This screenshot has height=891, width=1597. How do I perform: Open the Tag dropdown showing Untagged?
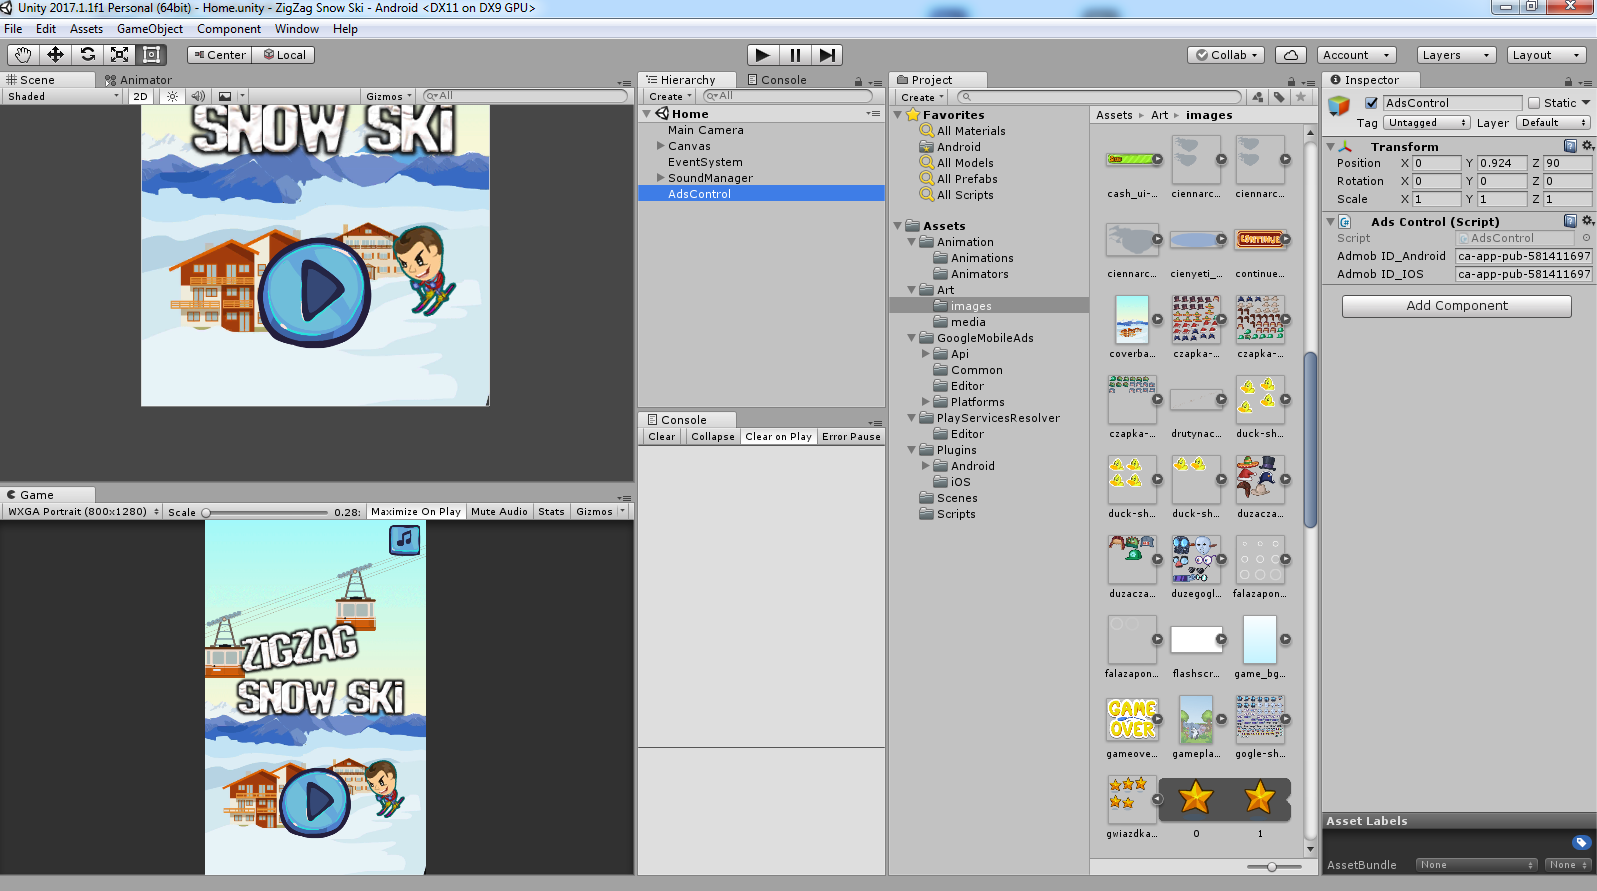(1426, 123)
